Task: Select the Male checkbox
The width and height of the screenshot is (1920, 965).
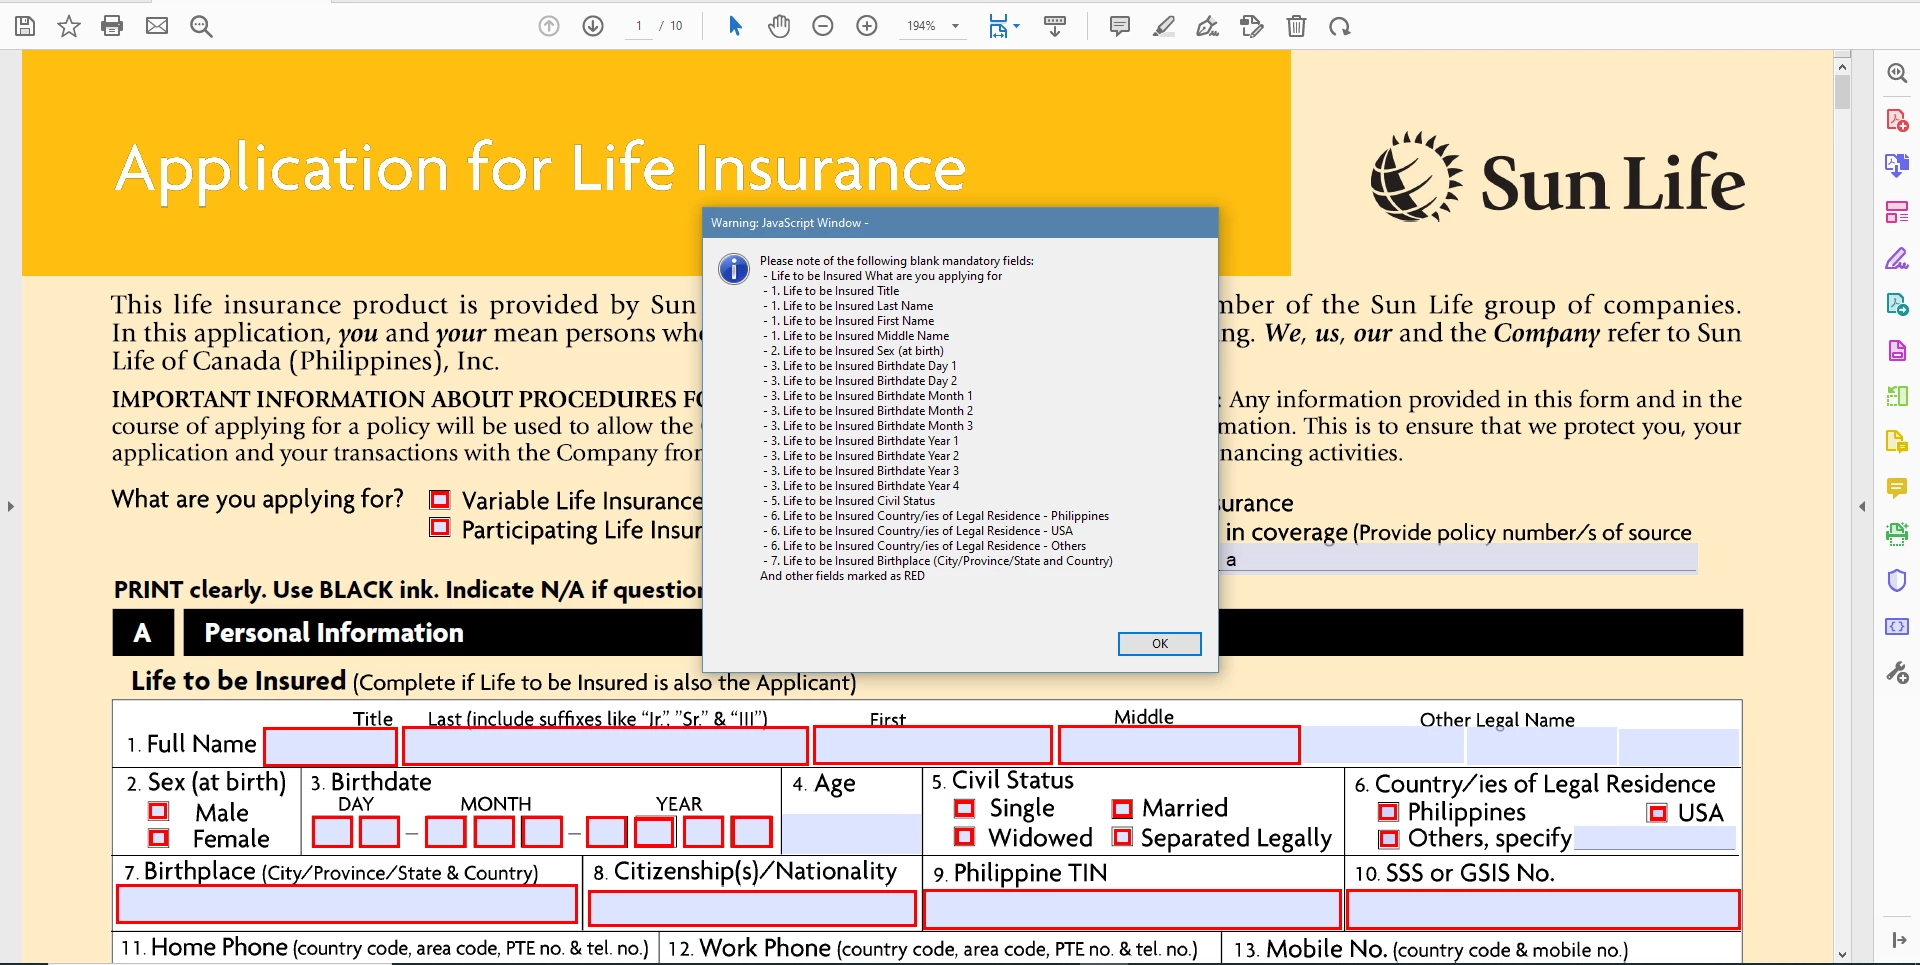Action: (158, 811)
